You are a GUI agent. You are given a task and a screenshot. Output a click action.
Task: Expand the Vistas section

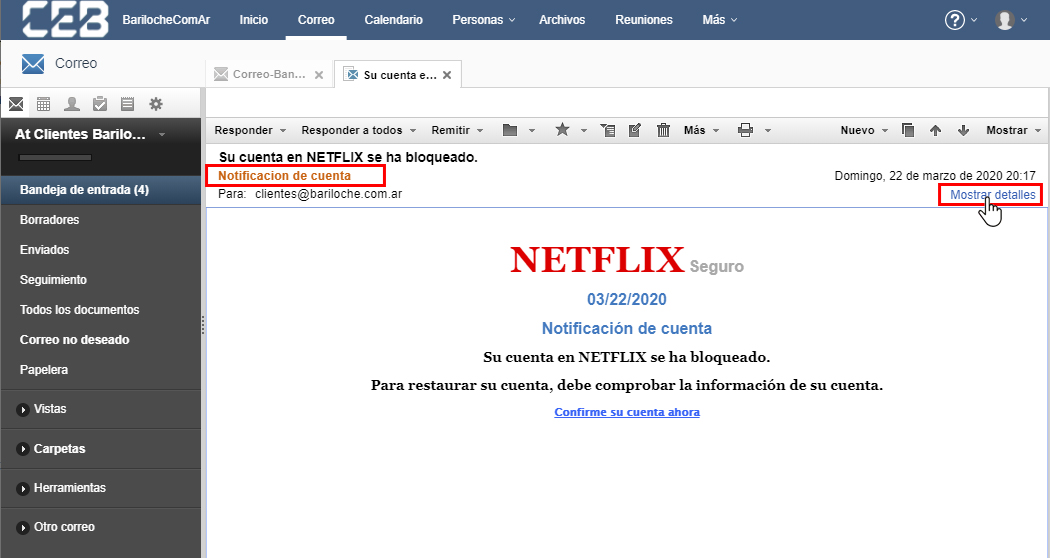click(23, 409)
